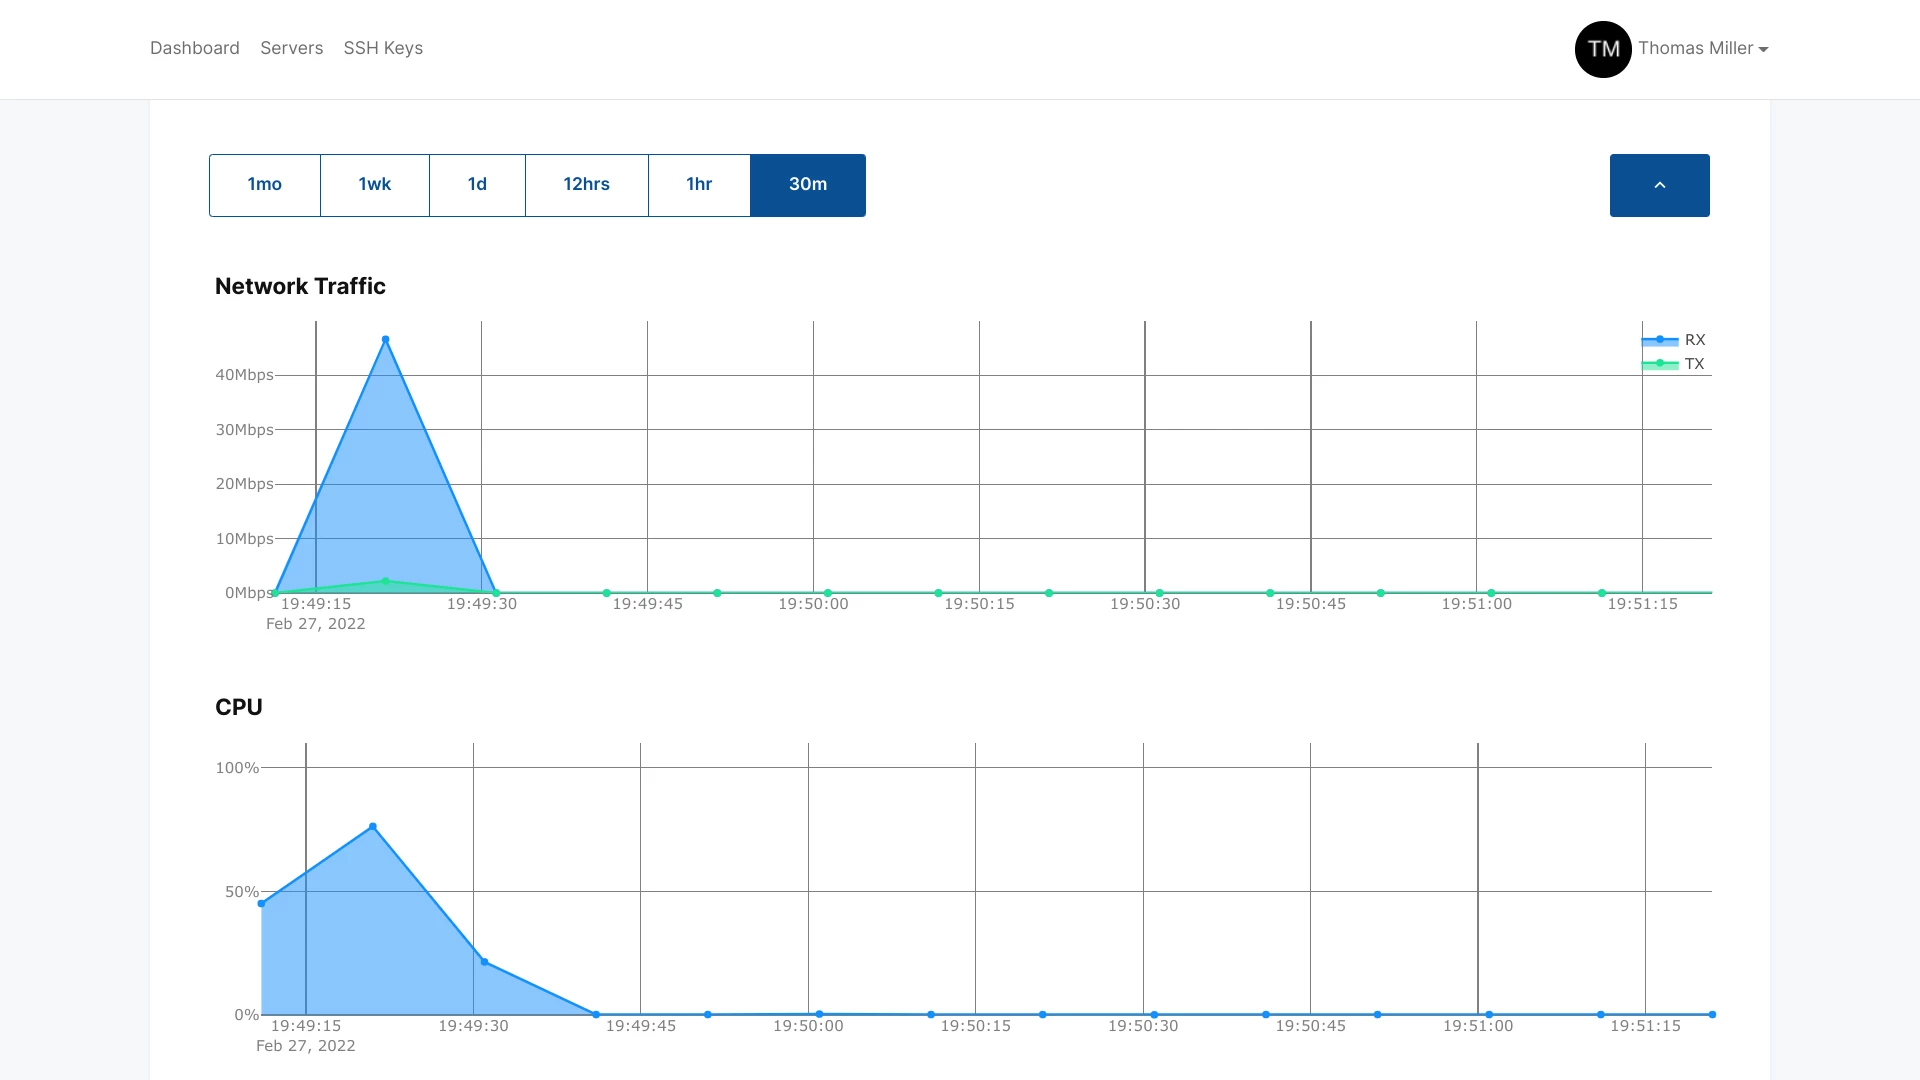Click the TX peak green data point
The width and height of the screenshot is (1920, 1080).
[x=386, y=581]
